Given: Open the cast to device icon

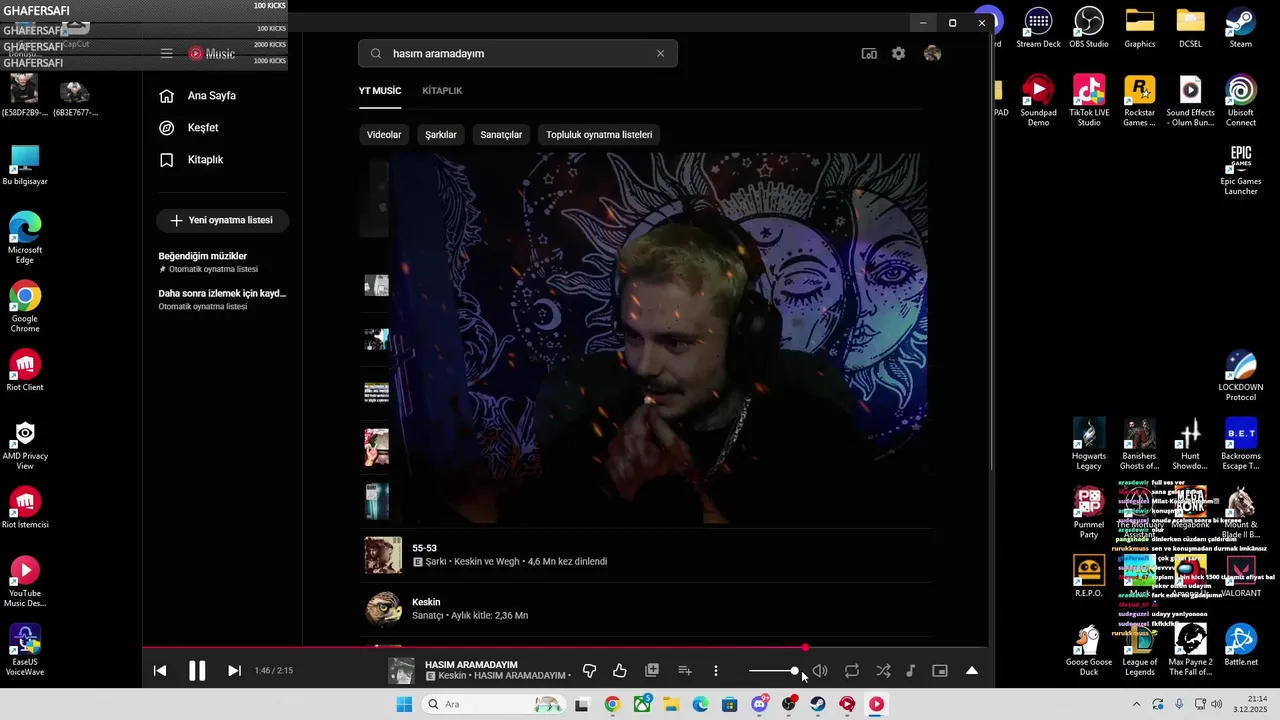Looking at the screenshot, I should coord(869,54).
